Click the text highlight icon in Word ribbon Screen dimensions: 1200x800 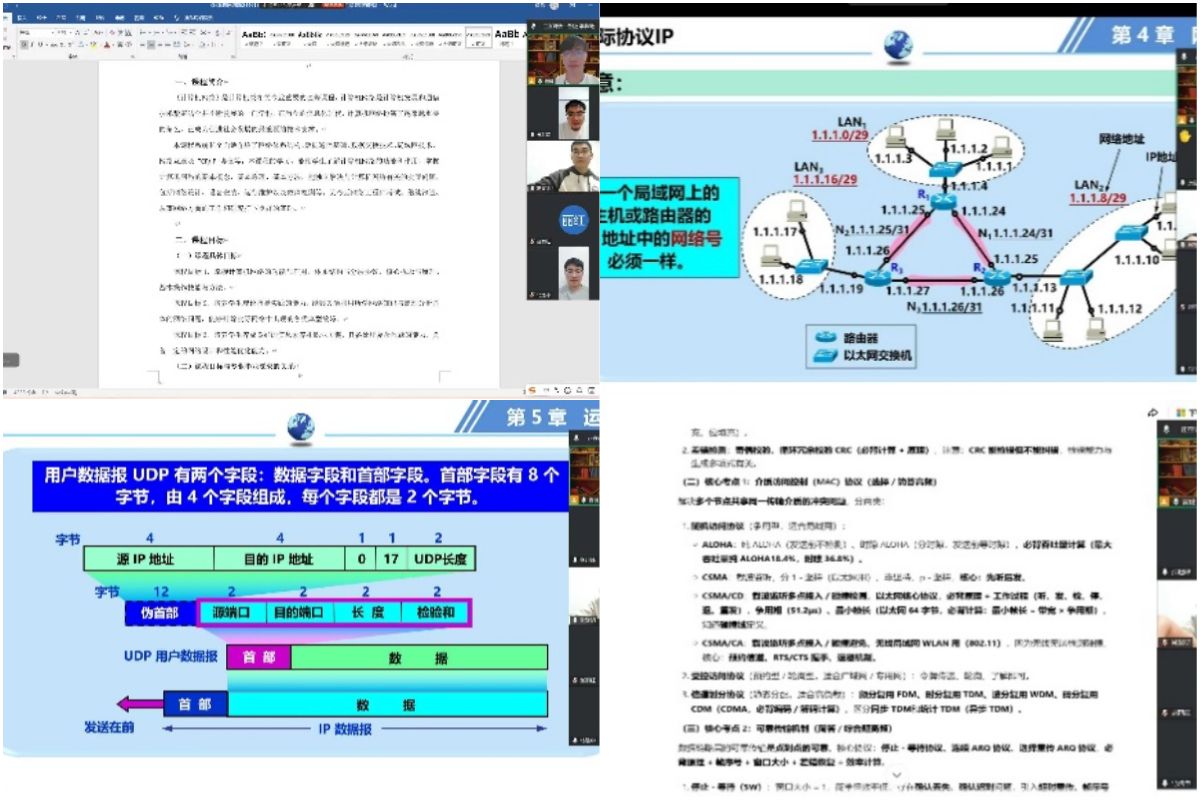[x=95, y=44]
